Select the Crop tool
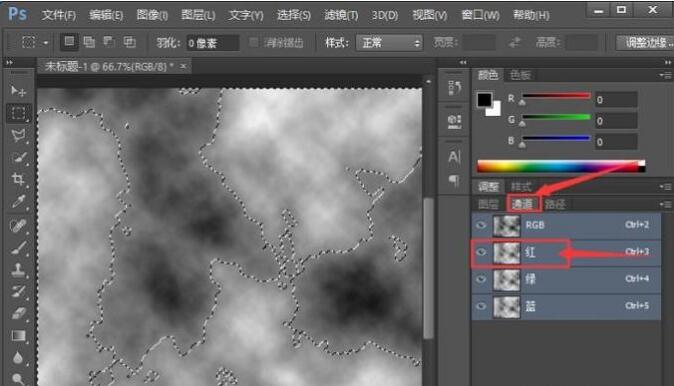674x386 pixels. coord(18,179)
